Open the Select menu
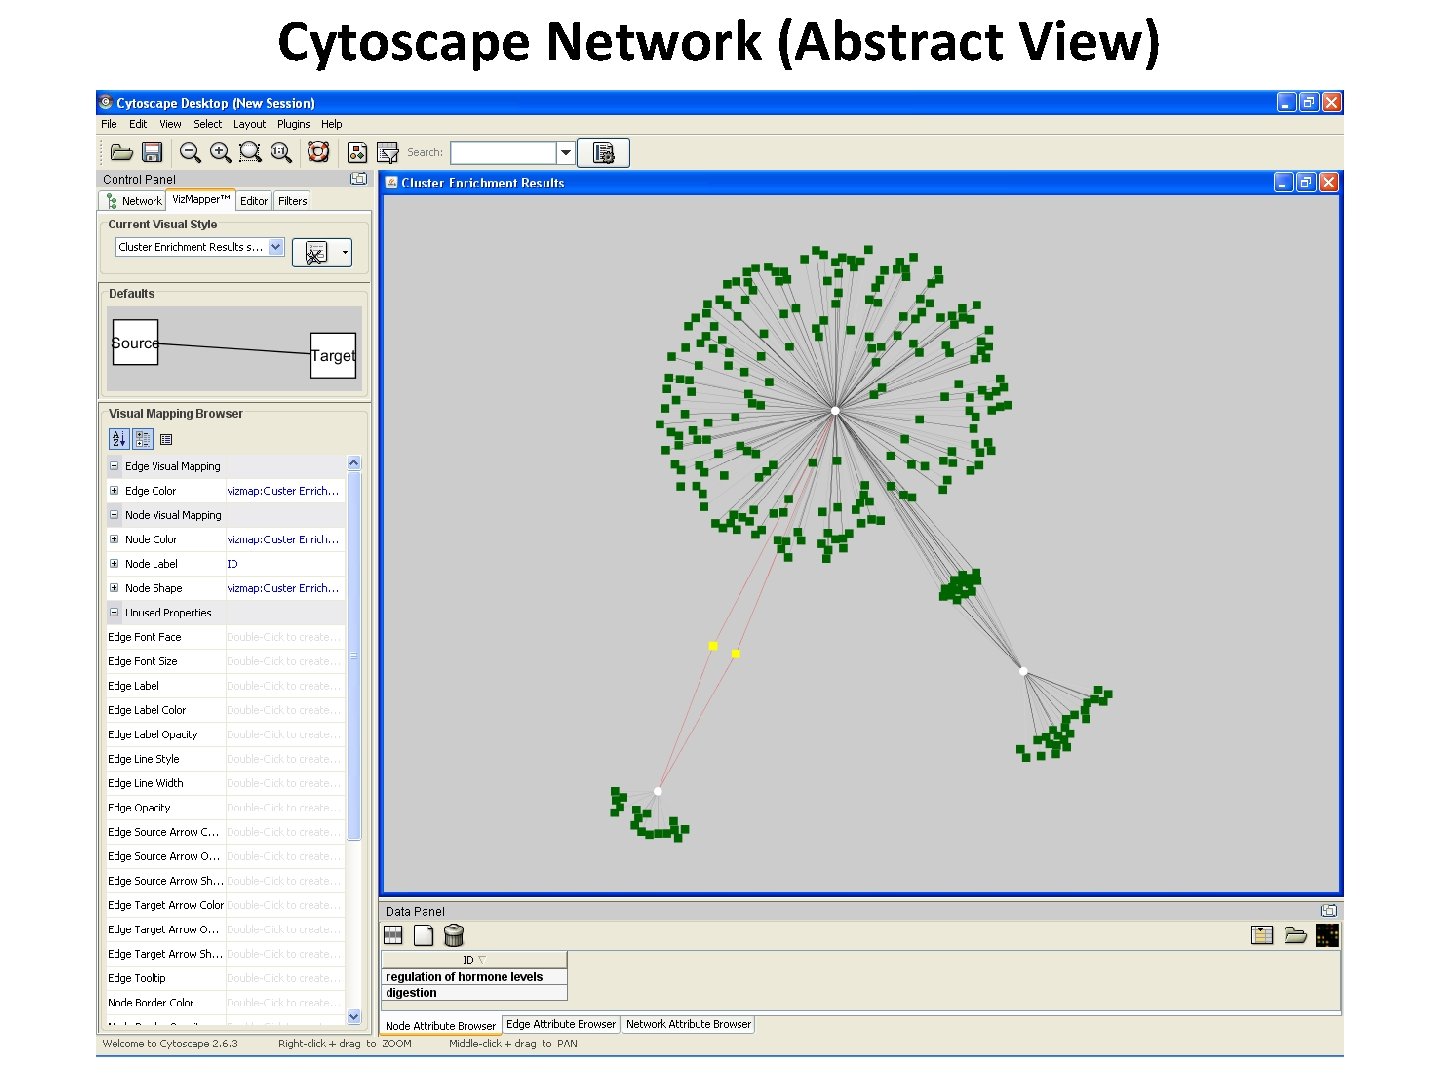Screen dimensions: 1440x1080 coord(208,124)
